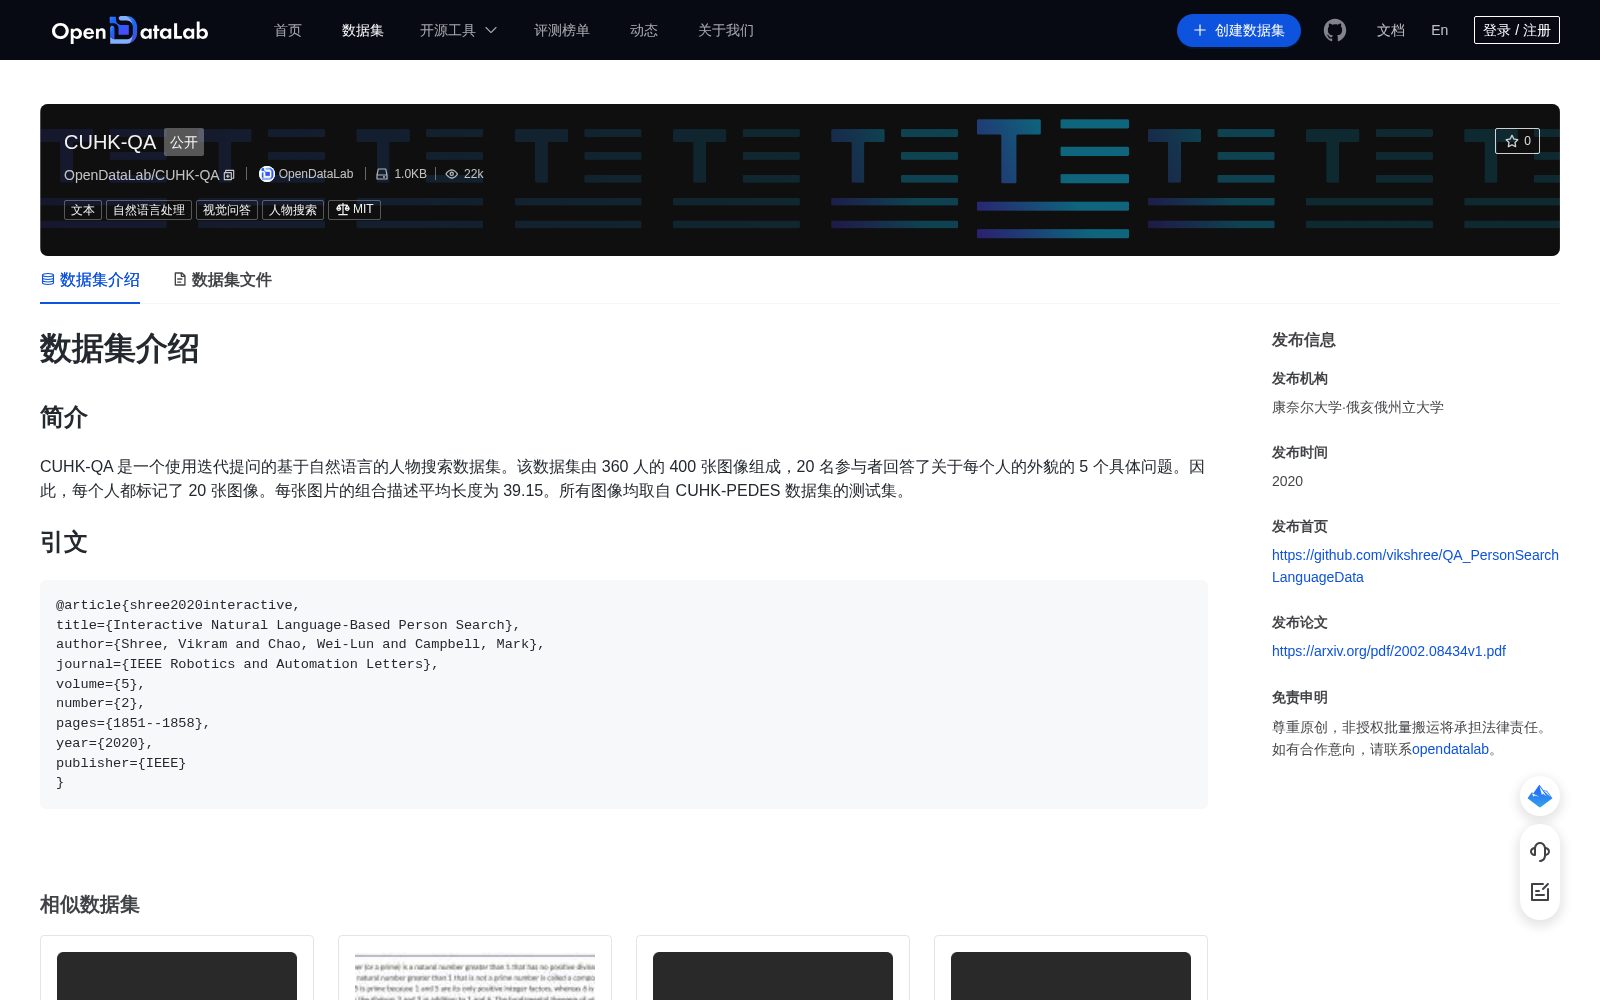
Task: Open 评测榜单 navigation item
Action: tap(562, 30)
